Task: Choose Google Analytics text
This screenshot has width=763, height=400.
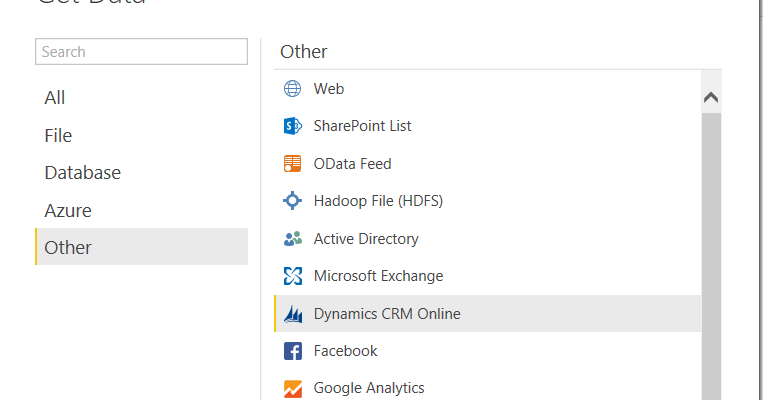Action: 369,388
